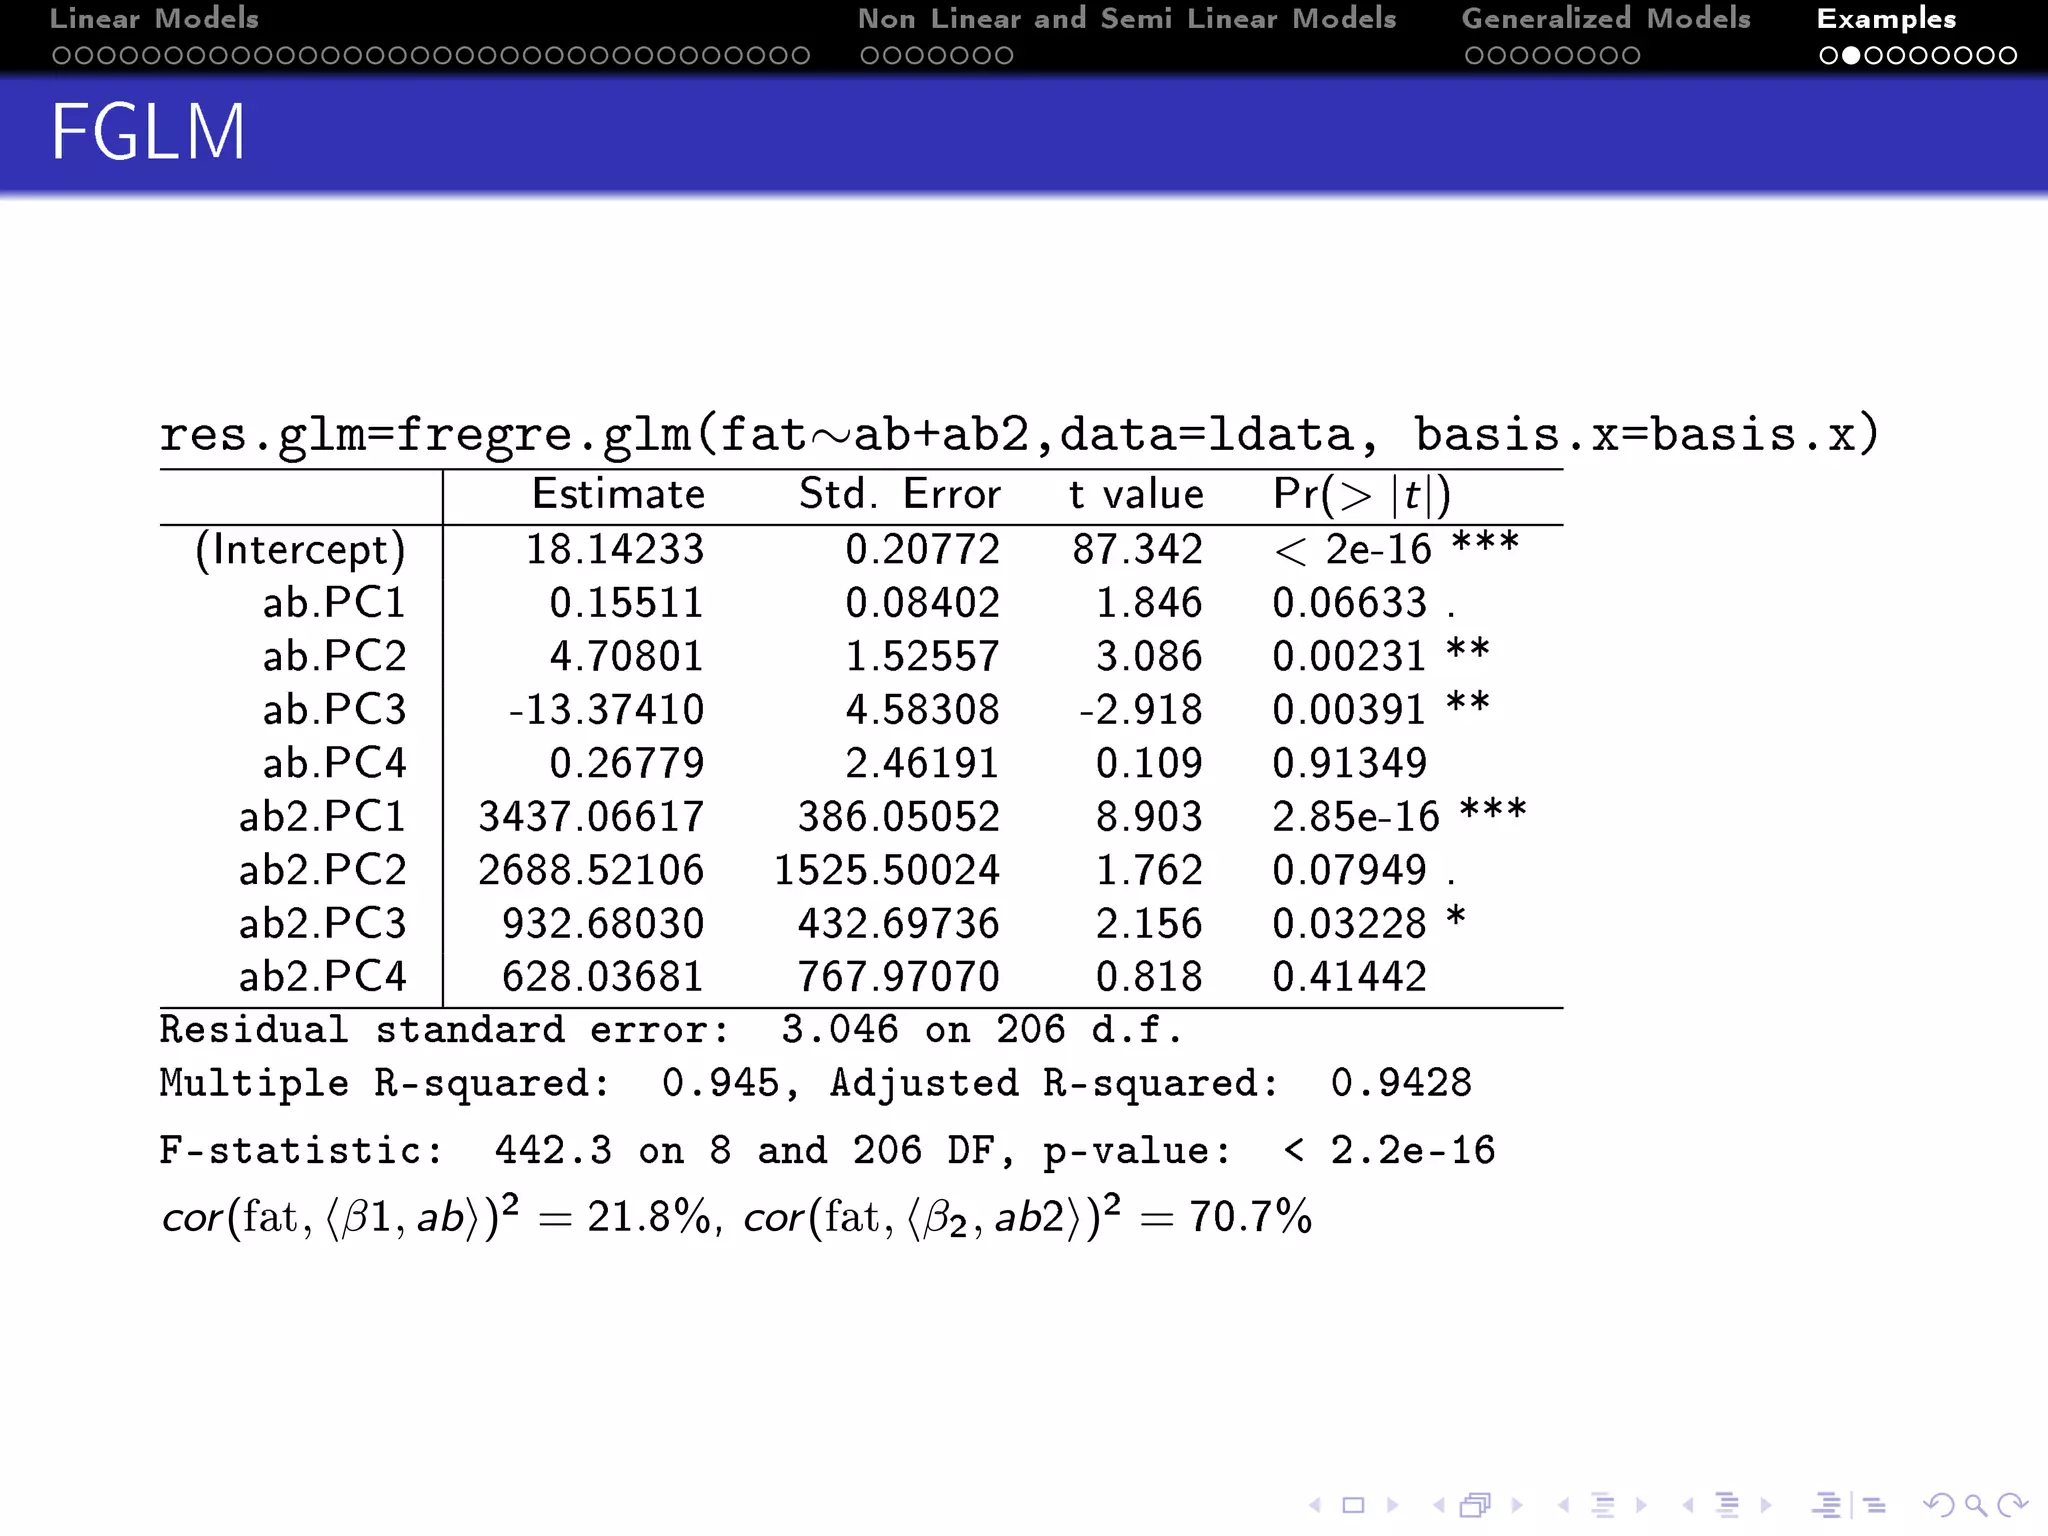Image resolution: width=2048 pixels, height=1536 pixels.
Task: Click the slide rectangle navigation icon
Action: point(1353,1505)
